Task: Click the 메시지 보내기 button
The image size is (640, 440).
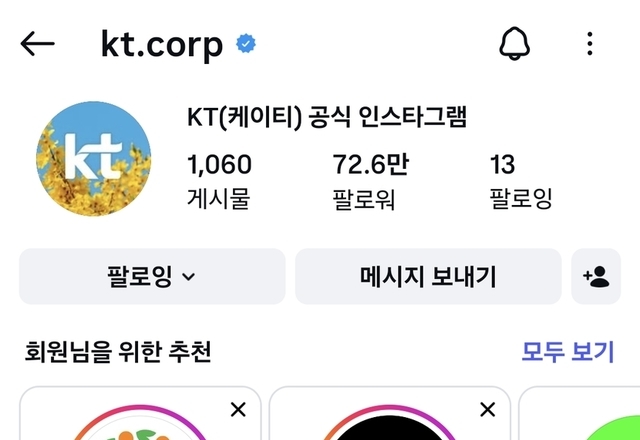Action: [428, 276]
